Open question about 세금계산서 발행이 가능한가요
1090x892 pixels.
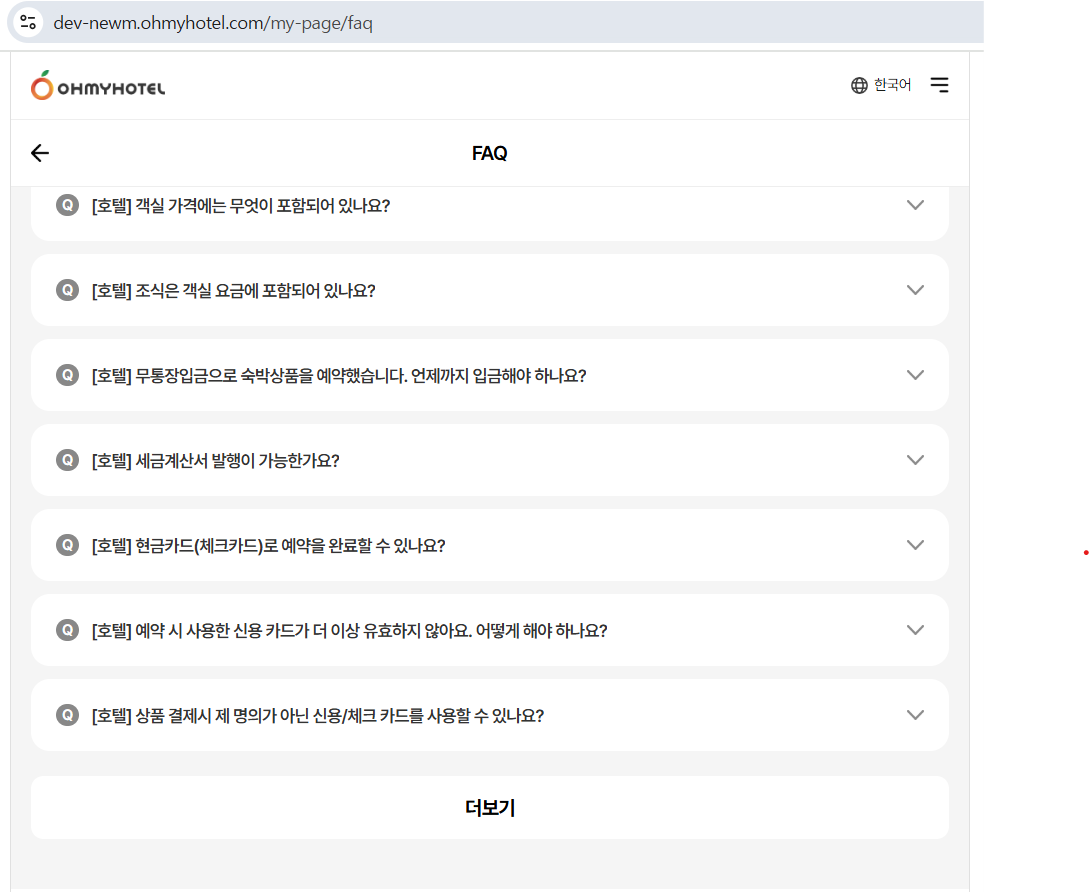(215, 461)
